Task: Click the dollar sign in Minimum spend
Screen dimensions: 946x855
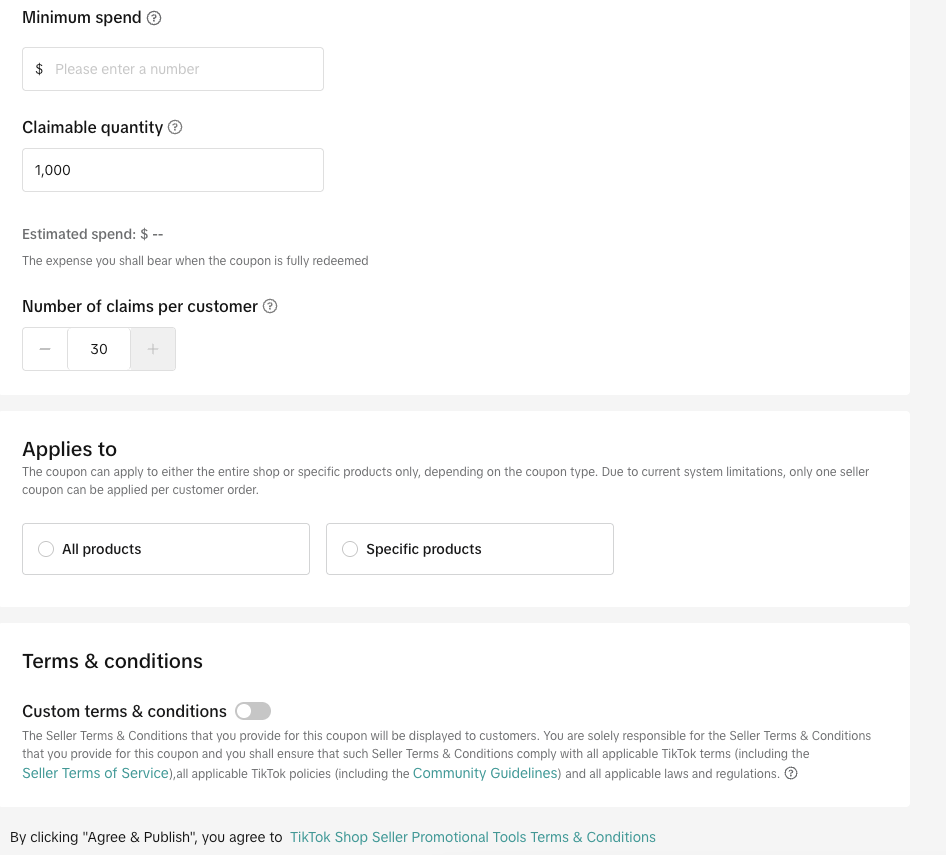Action: pos(39,69)
